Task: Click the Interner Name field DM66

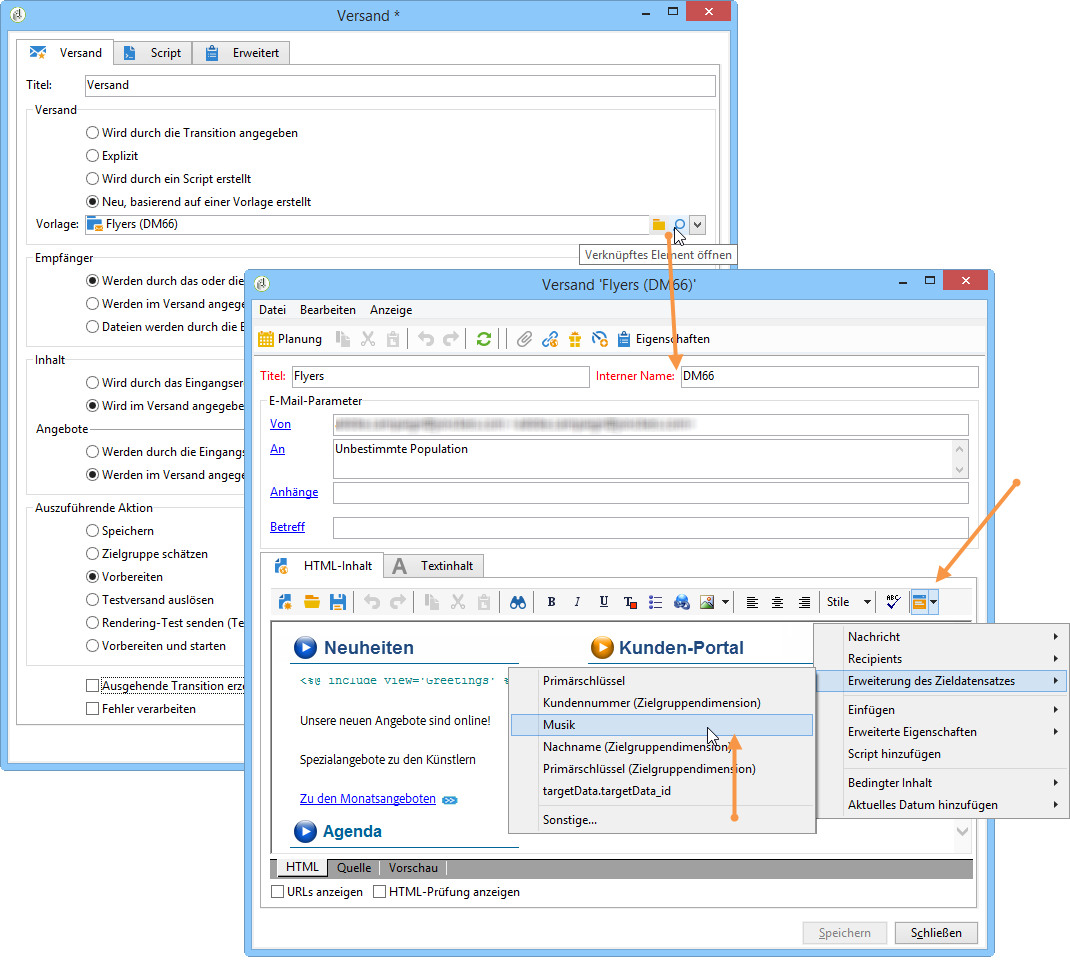Action: [829, 377]
